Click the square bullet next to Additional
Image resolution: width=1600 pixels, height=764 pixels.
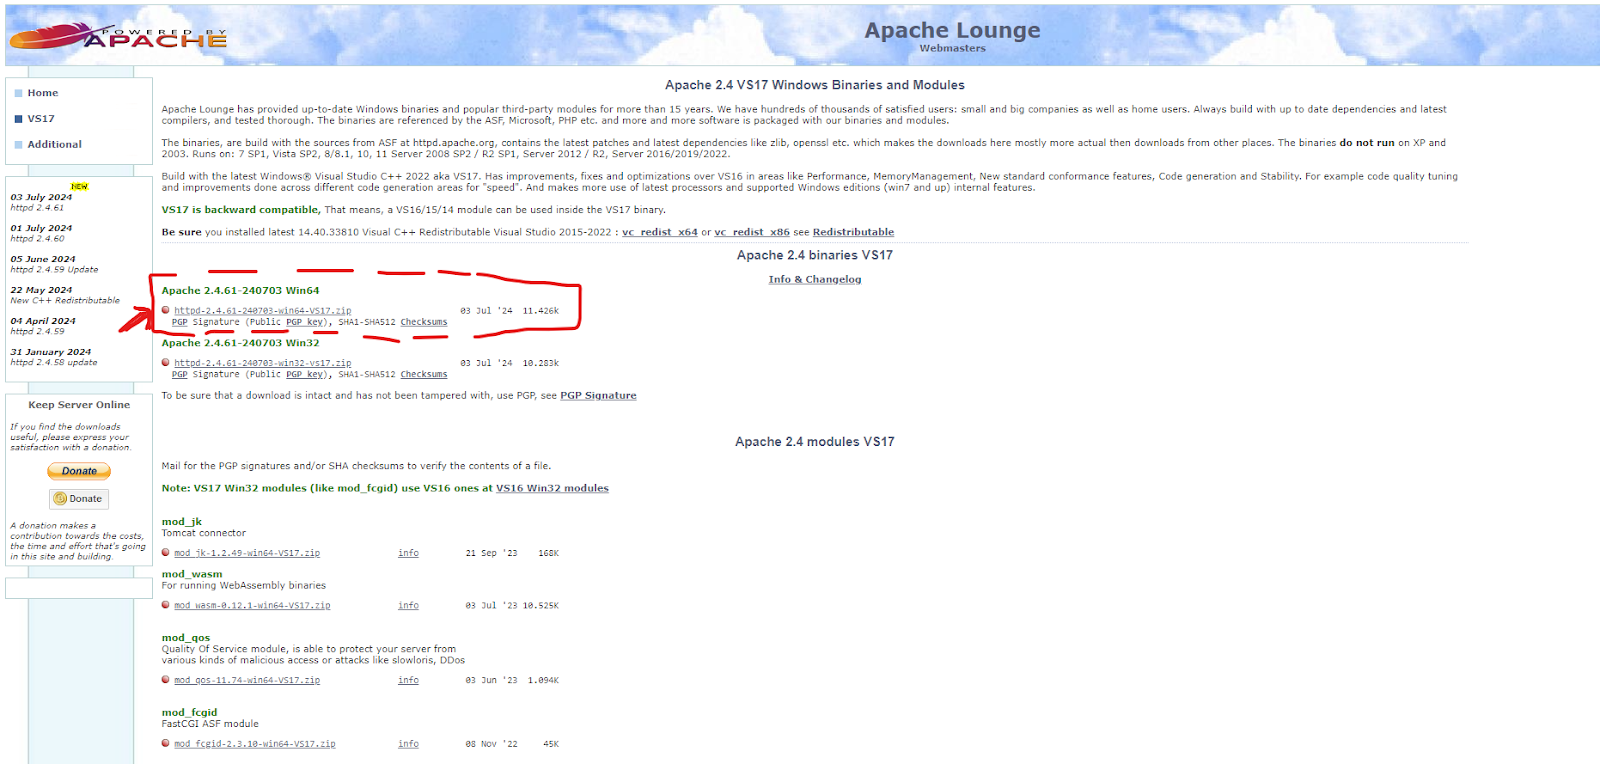coord(18,145)
